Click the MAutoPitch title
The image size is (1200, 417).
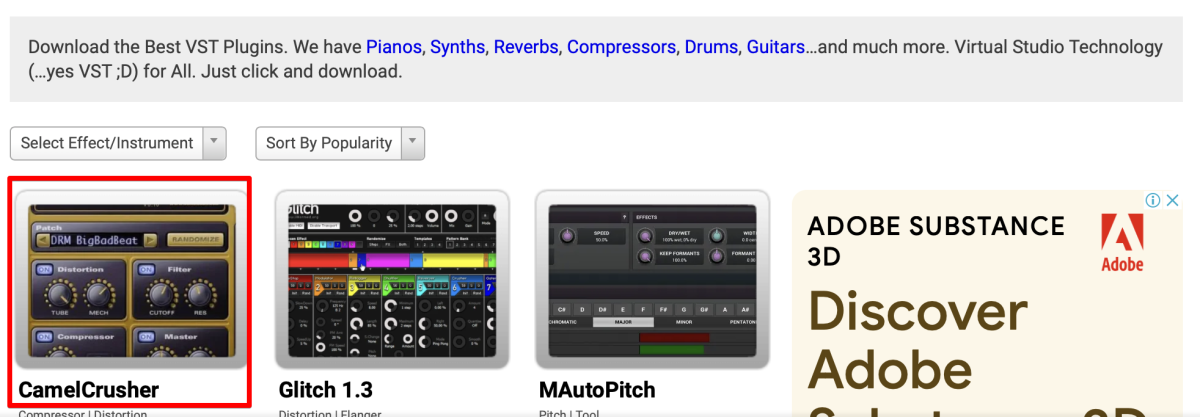tap(598, 389)
